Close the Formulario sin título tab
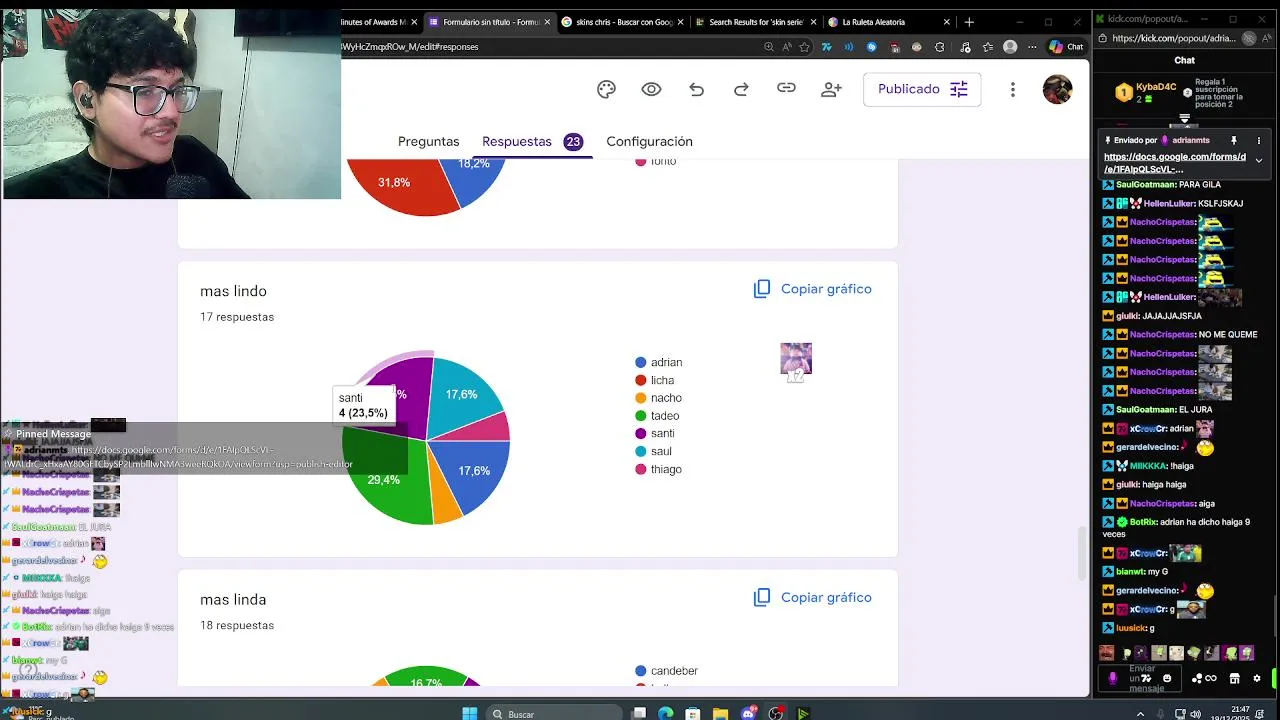The height and width of the screenshot is (720, 1280). pyautogui.click(x=547, y=22)
